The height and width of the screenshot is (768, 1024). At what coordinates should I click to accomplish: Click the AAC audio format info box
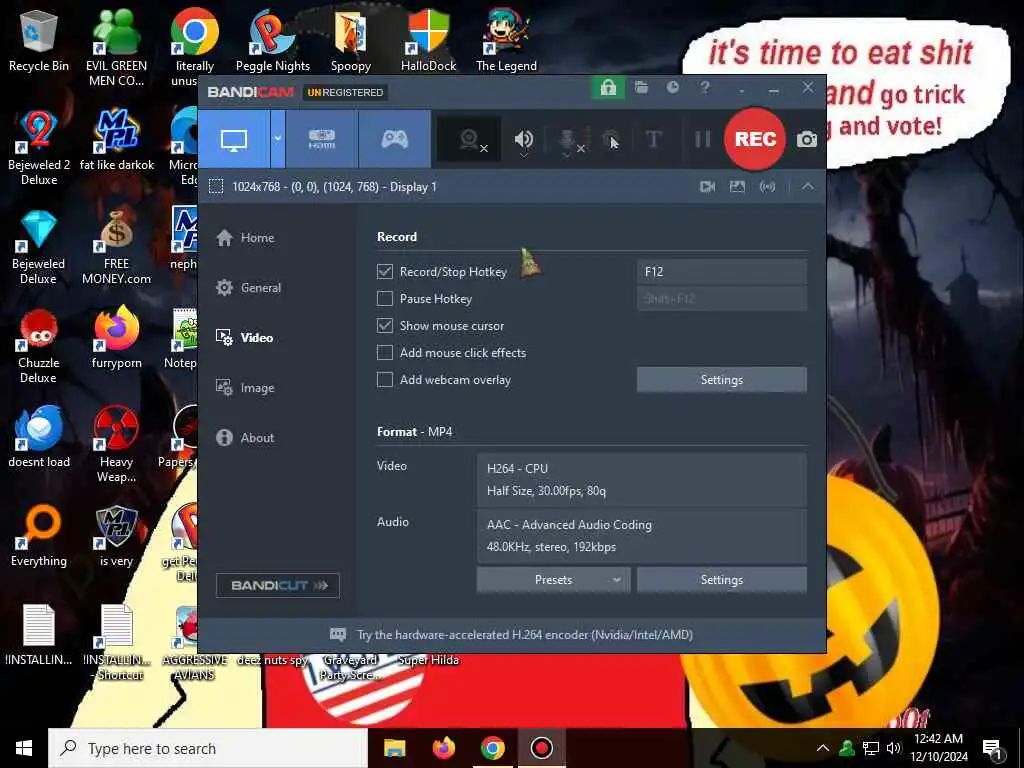click(x=641, y=536)
